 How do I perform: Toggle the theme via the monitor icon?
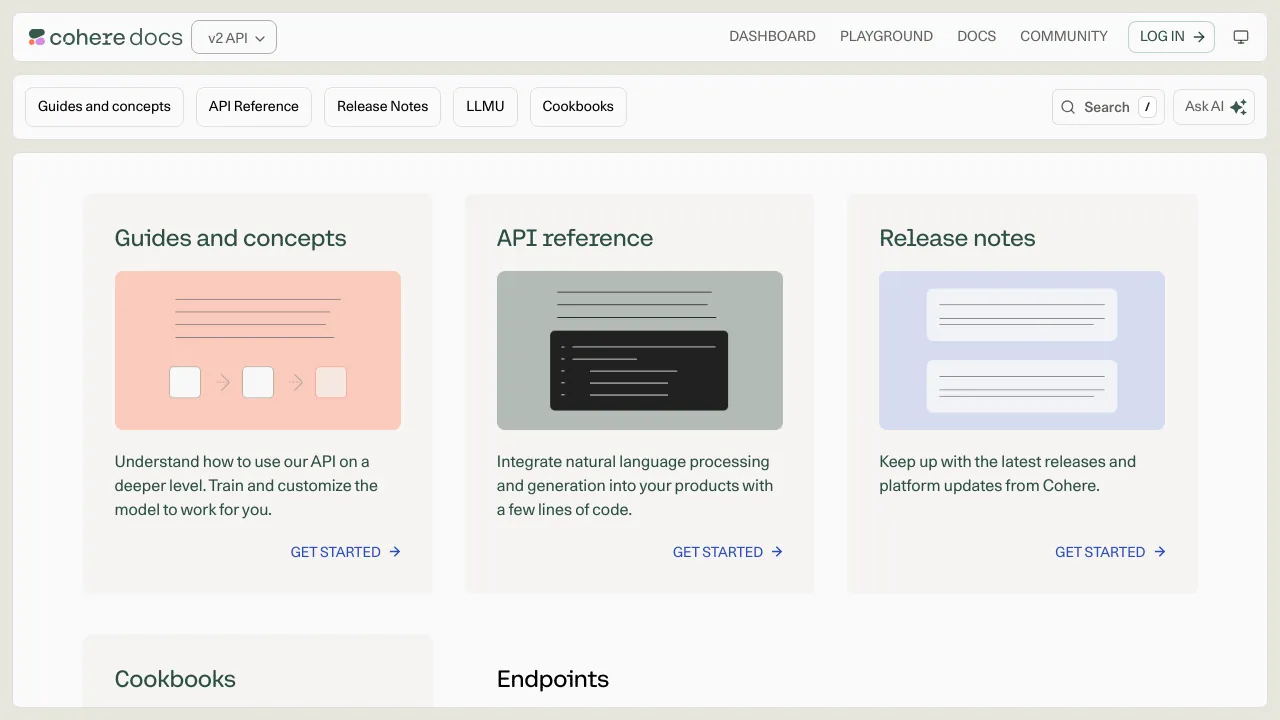[1241, 37]
